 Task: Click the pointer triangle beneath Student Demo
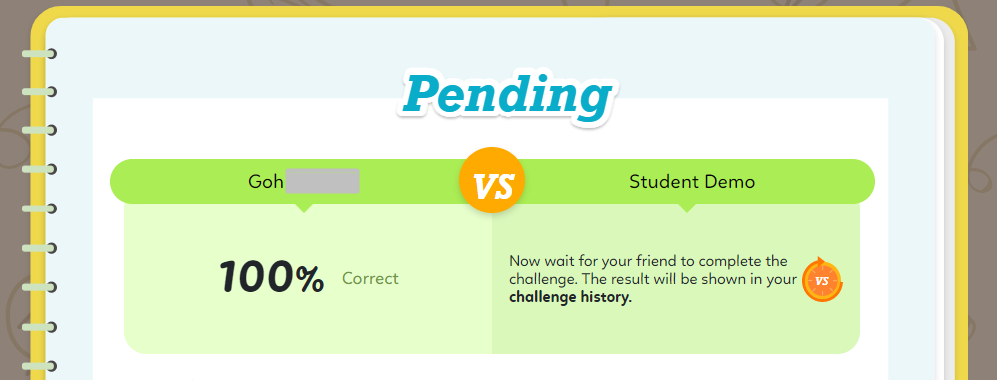pyautogui.click(x=687, y=208)
